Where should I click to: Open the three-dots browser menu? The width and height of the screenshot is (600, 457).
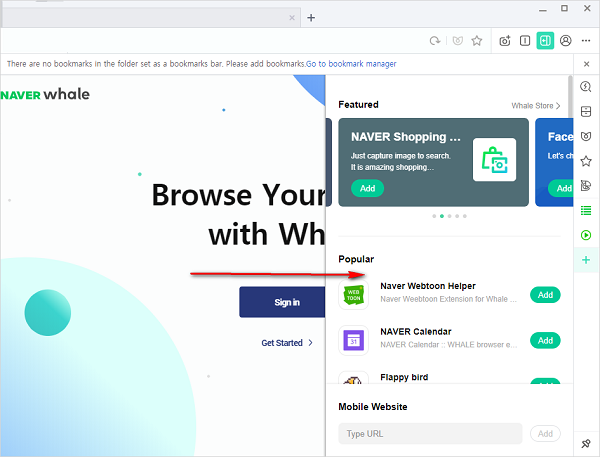[x=586, y=41]
